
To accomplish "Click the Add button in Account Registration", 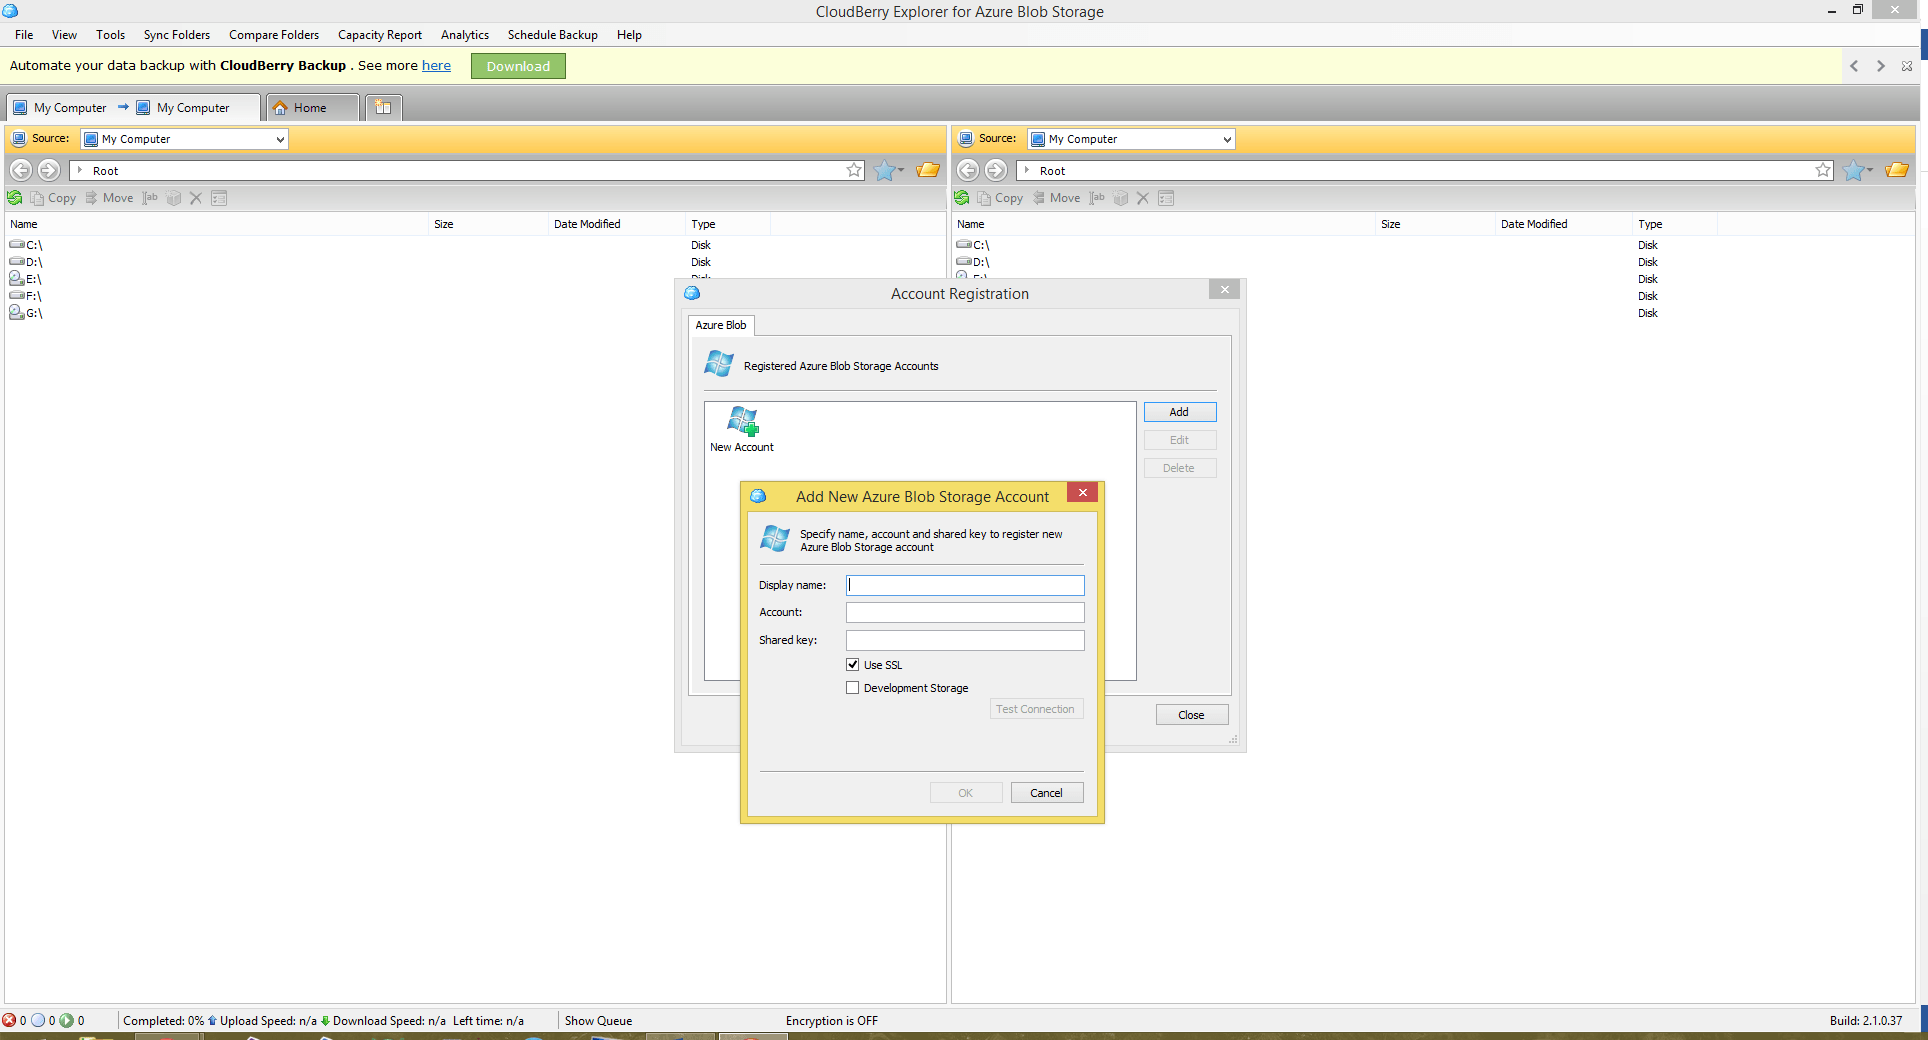I will 1180,412.
